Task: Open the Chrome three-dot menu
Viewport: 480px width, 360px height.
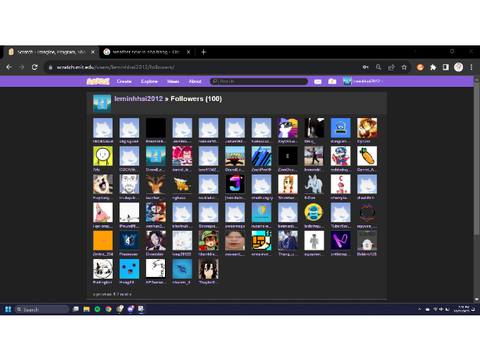Action: tap(471, 67)
